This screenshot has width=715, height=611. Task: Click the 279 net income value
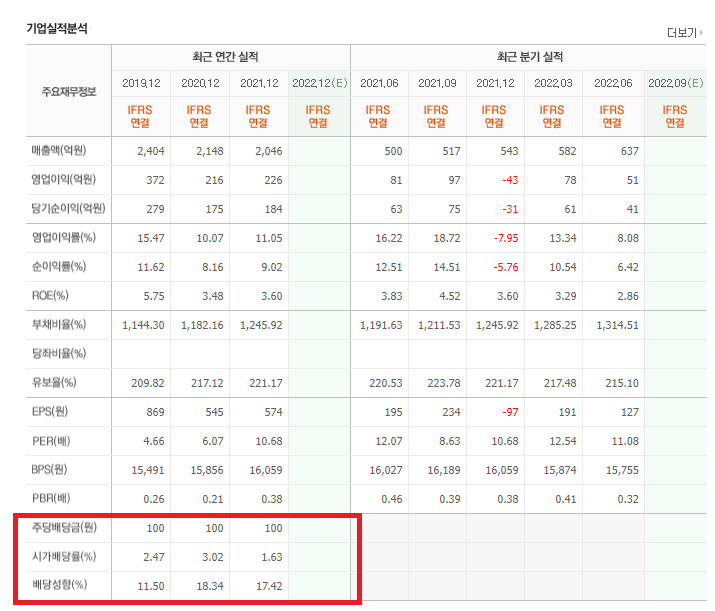click(x=155, y=209)
